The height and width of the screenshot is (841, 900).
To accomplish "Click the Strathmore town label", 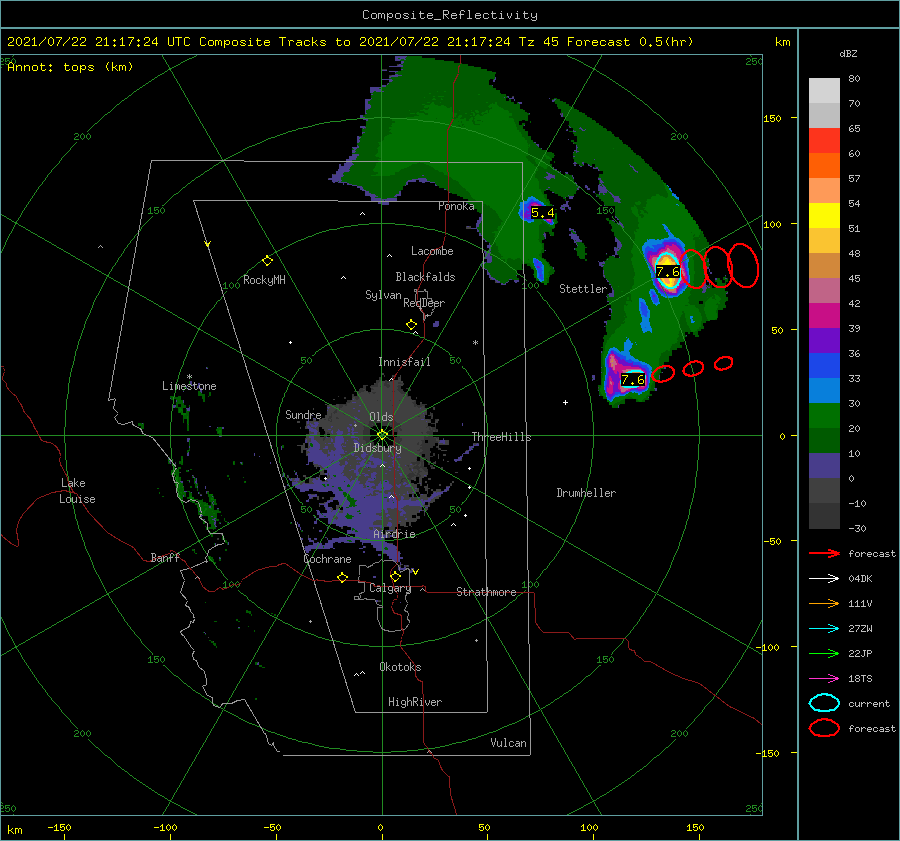I will click(x=486, y=592).
